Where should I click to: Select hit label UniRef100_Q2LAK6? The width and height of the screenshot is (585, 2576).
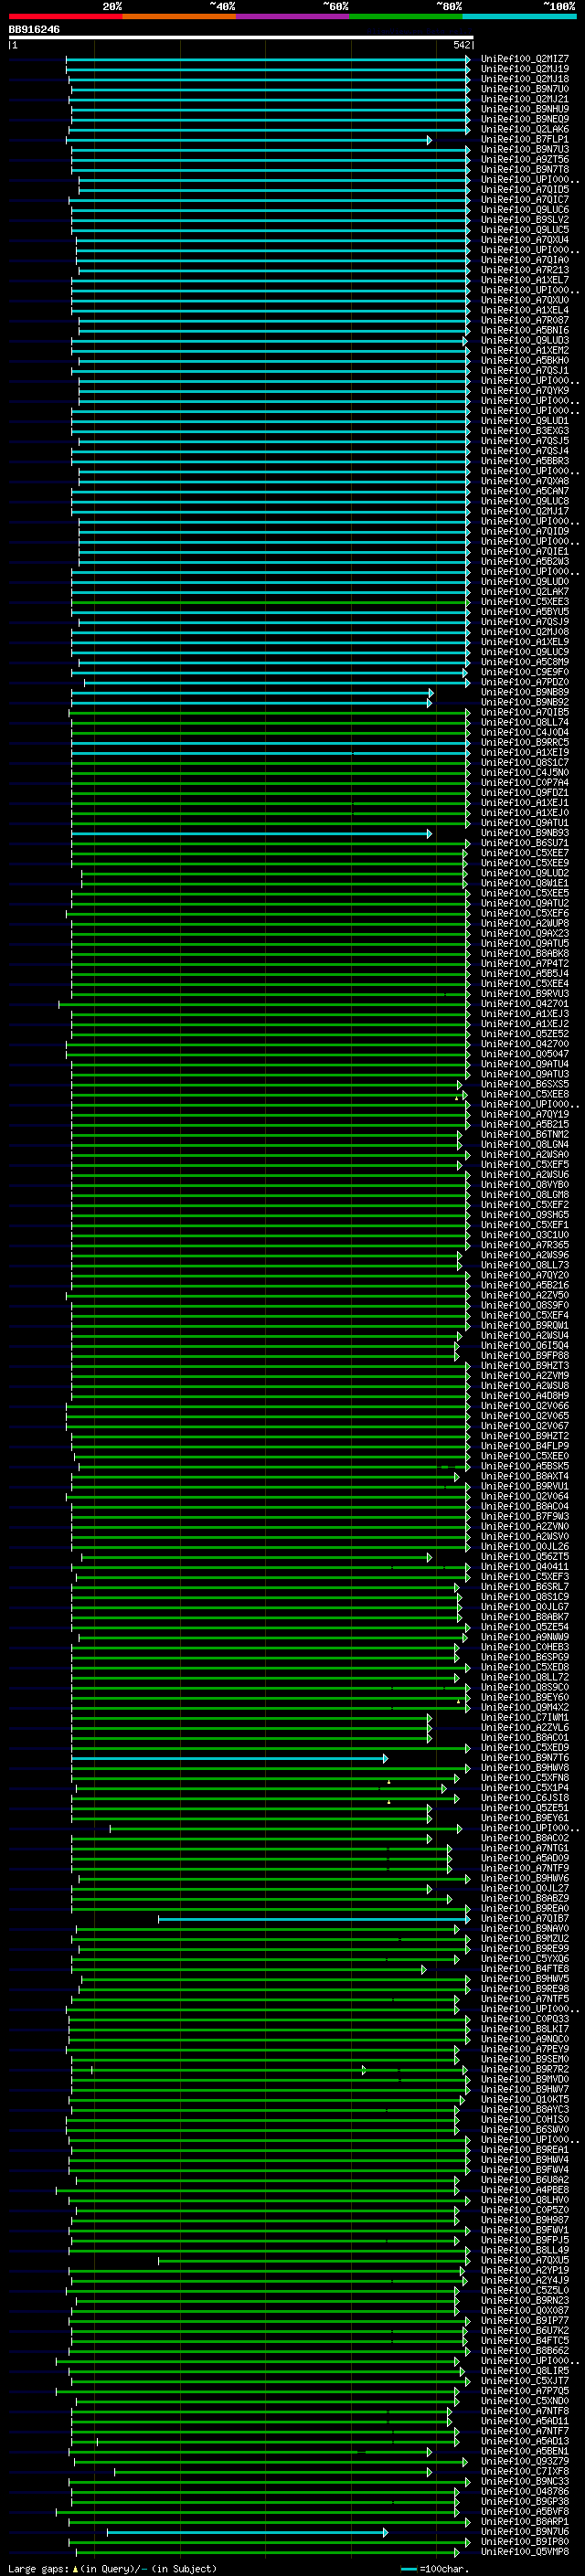[x=525, y=129]
